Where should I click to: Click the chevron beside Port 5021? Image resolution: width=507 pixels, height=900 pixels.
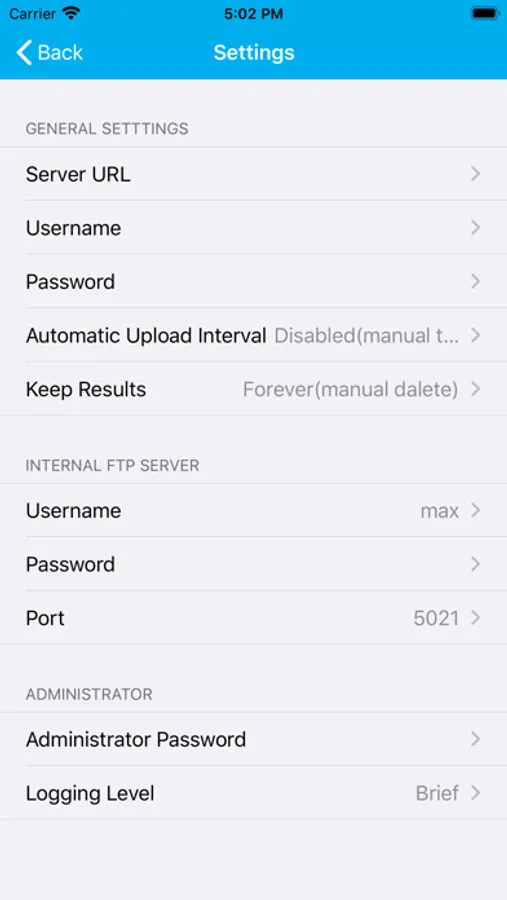475,618
